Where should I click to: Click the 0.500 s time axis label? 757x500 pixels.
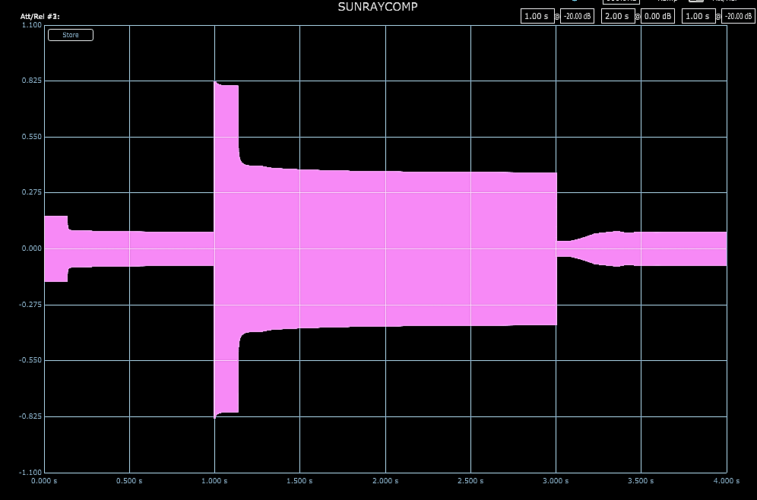click(x=129, y=480)
